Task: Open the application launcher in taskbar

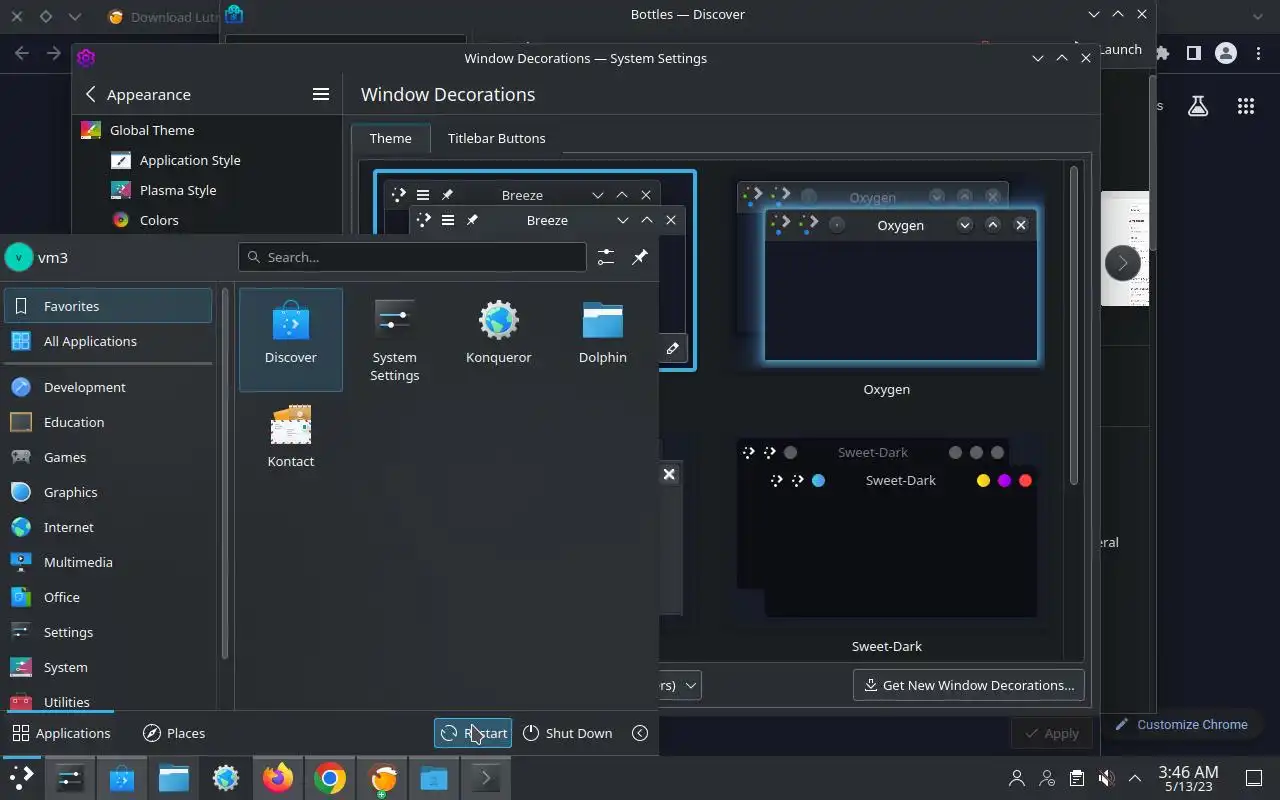Action: click(21, 778)
